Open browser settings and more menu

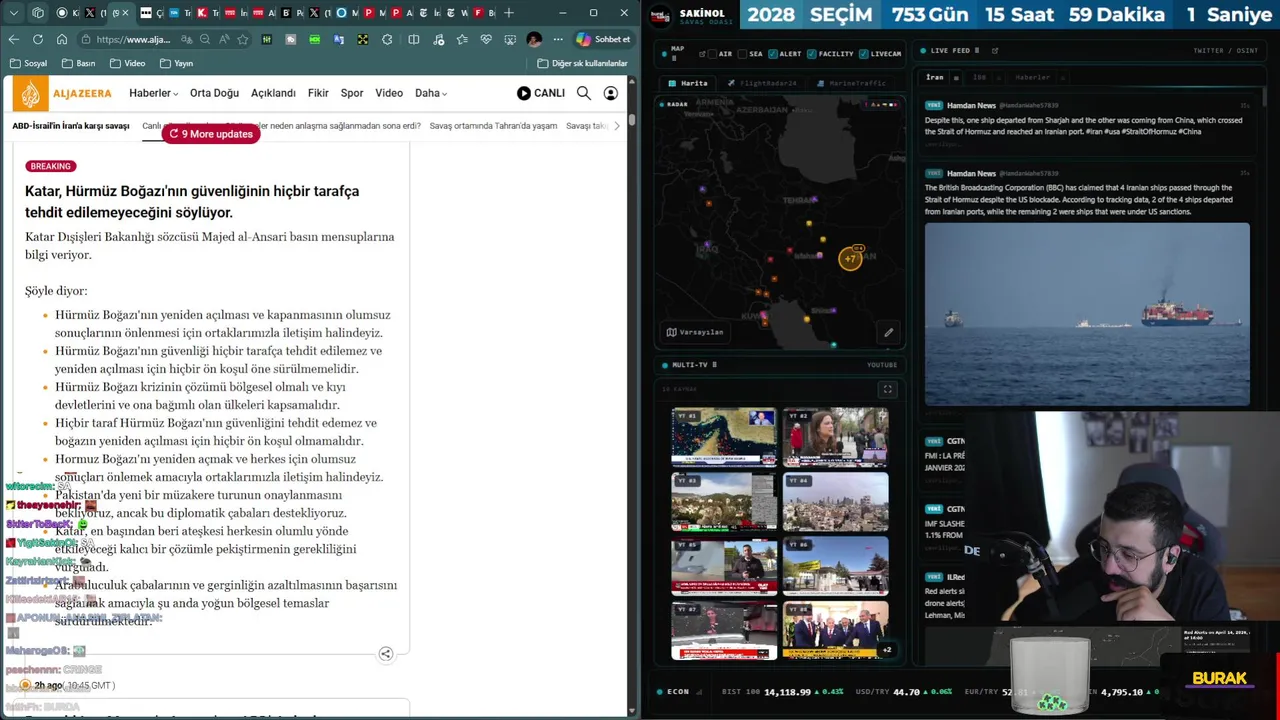point(558,39)
